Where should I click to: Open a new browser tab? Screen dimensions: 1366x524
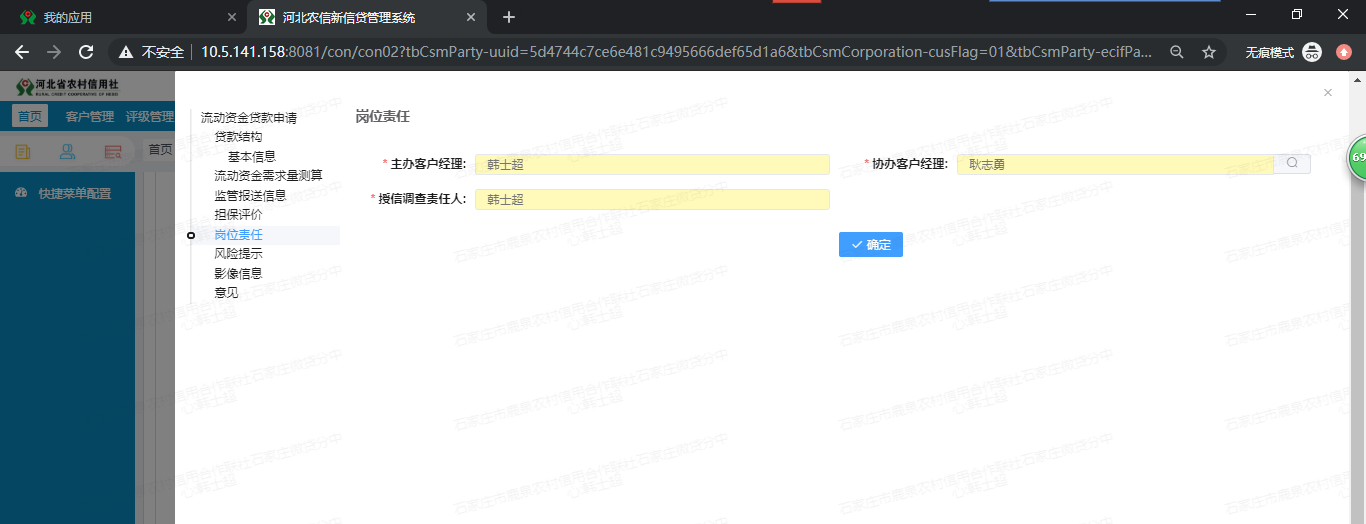pos(509,17)
